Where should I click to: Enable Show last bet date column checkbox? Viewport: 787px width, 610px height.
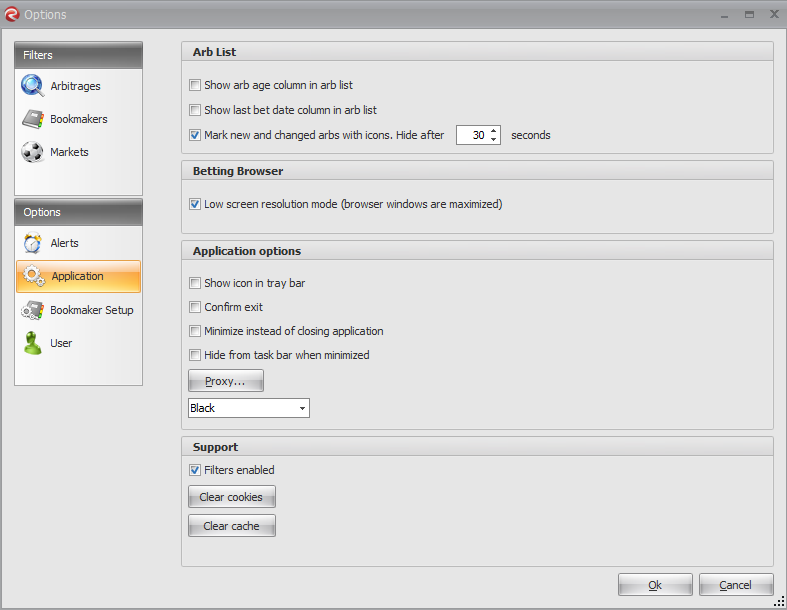point(195,110)
